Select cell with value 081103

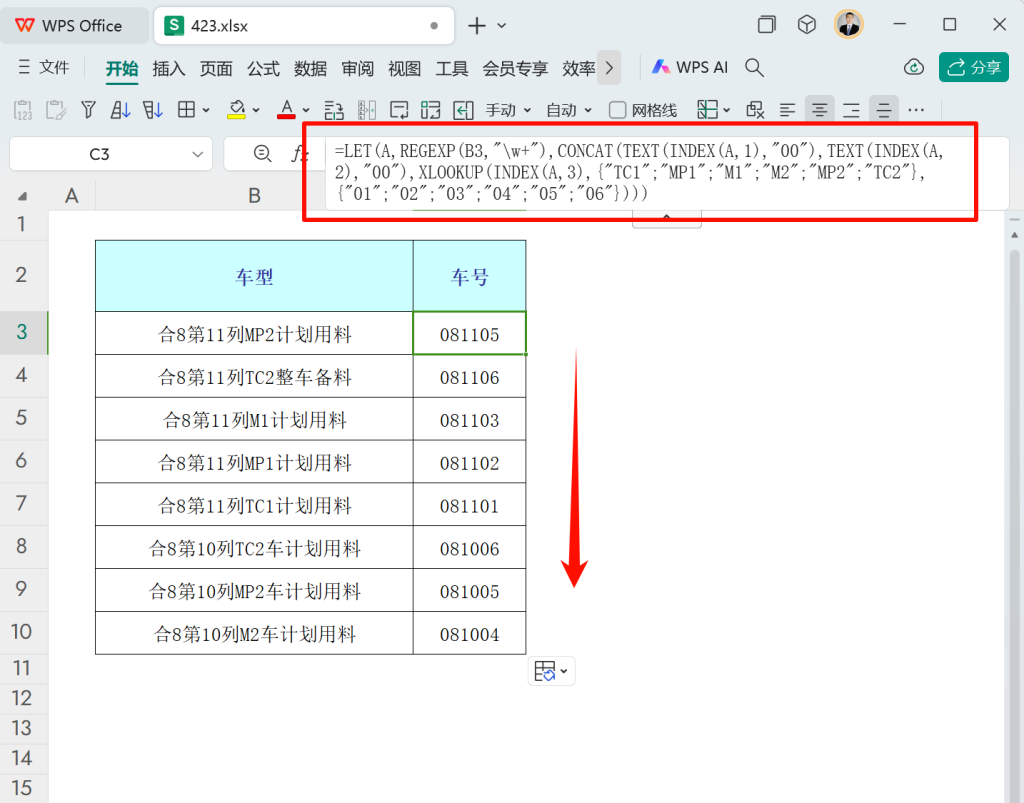click(469, 420)
